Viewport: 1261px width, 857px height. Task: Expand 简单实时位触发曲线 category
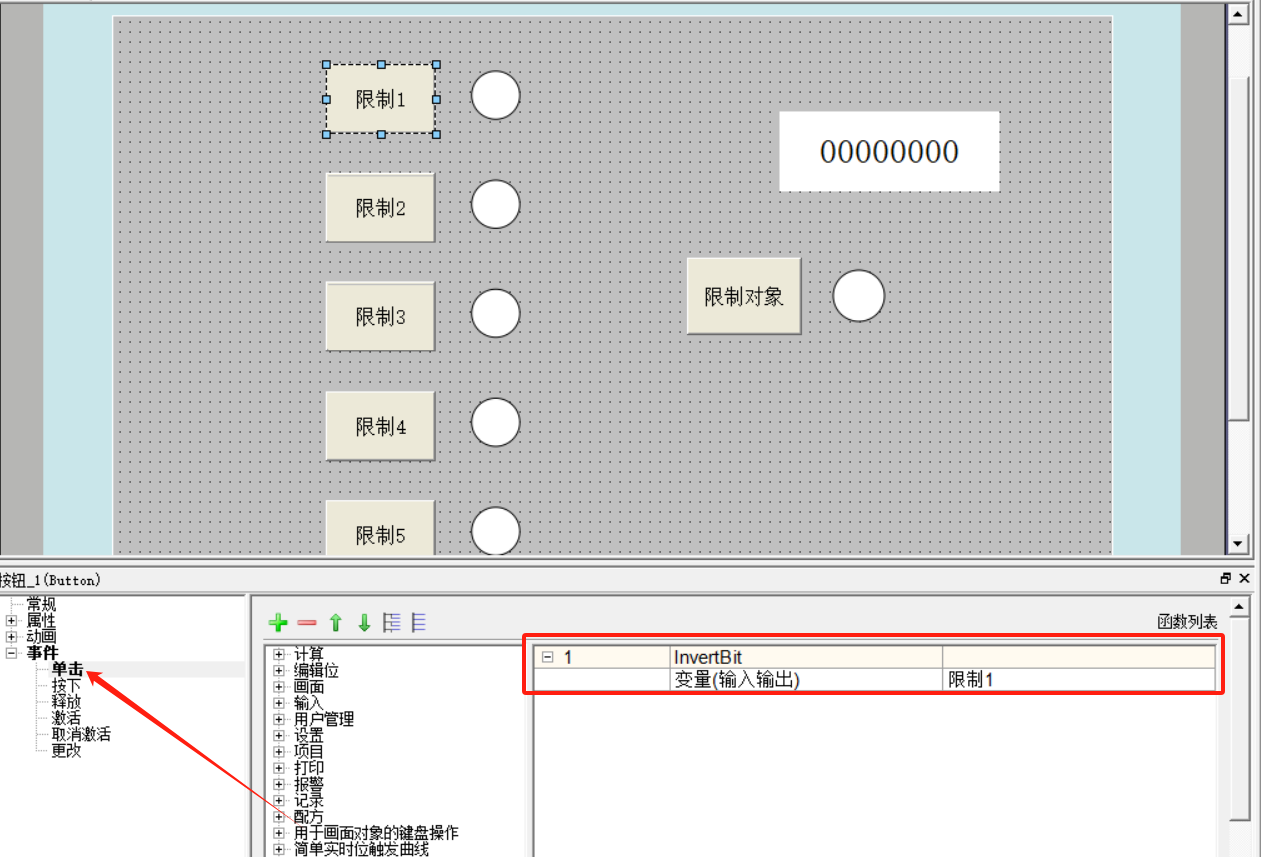pyautogui.click(x=280, y=849)
